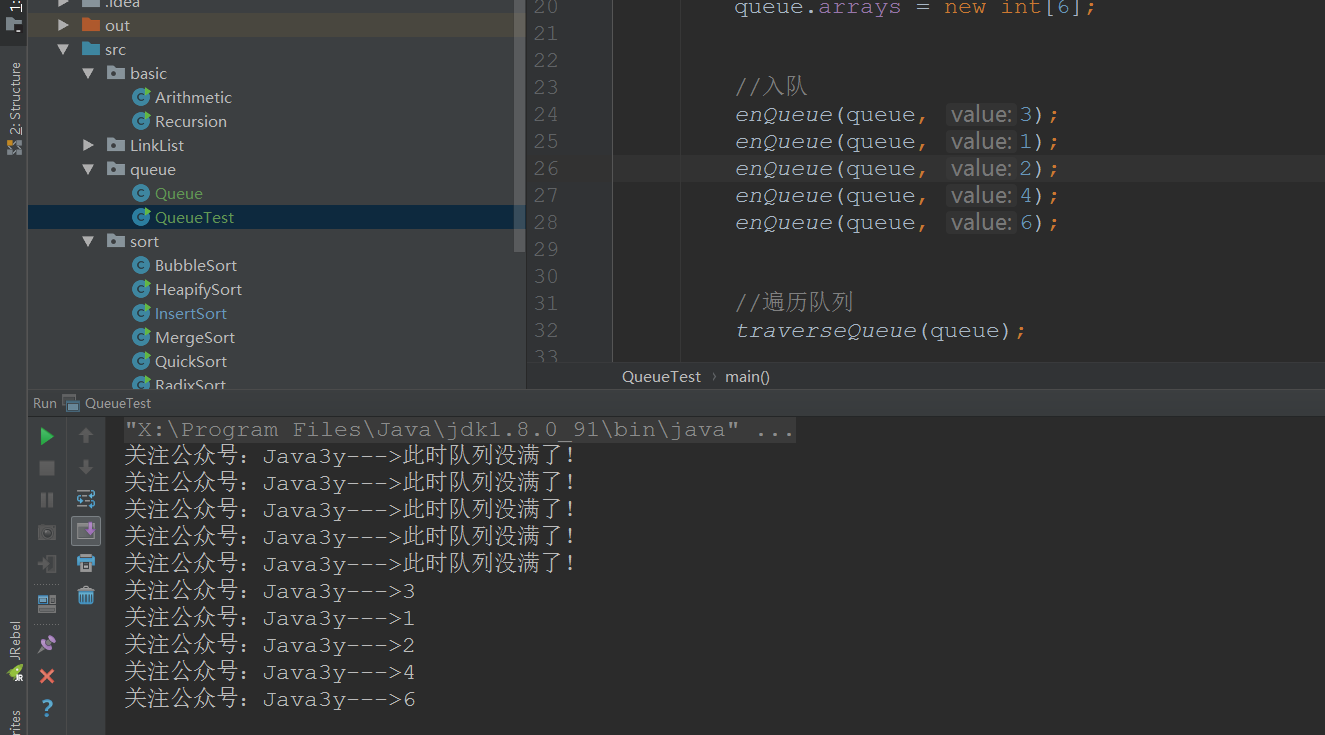Click line number 31 in the gutter
Image resolution: width=1325 pixels, height=735 pixels.
click(546, 303)
